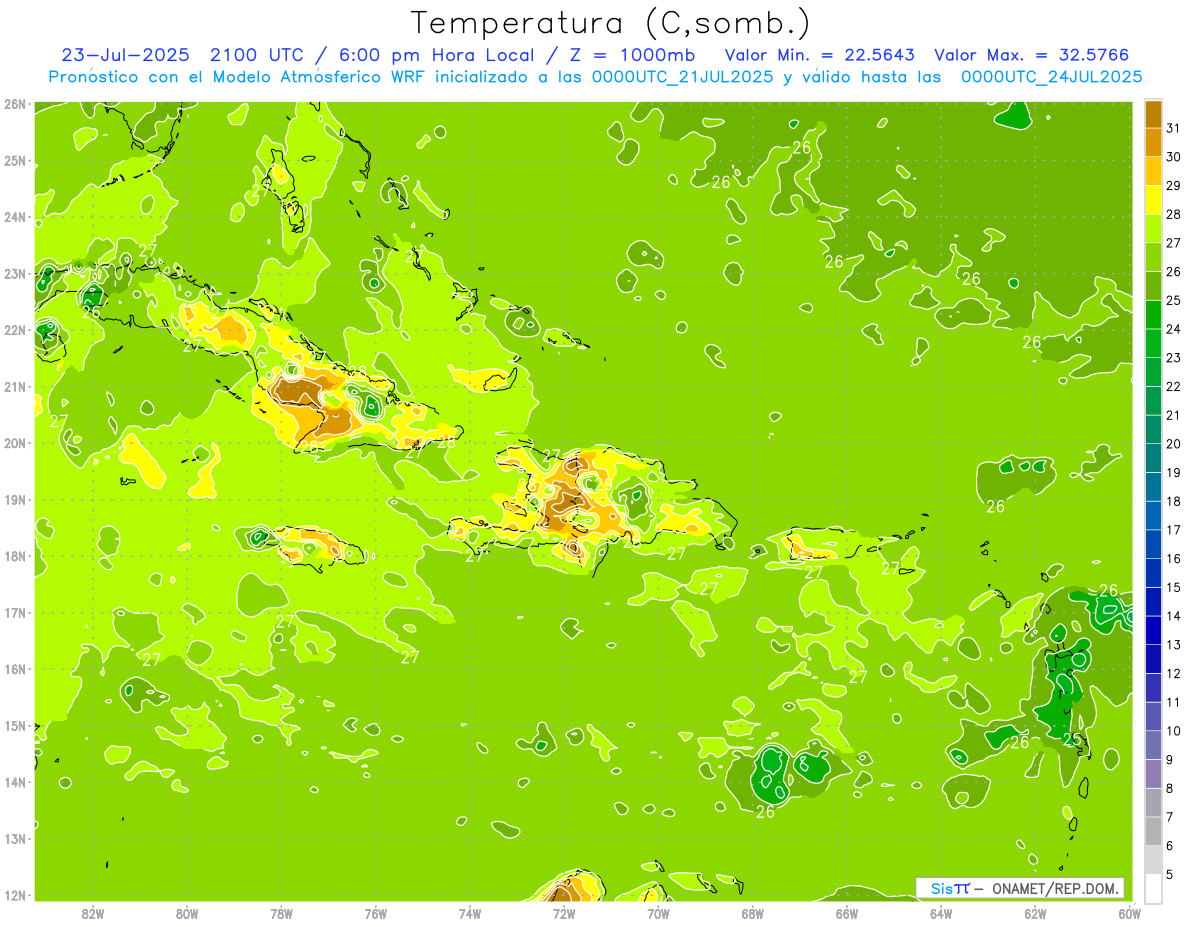Screen dimensions: 1200x927
Task: Click the 26N latitude axis label
Action: (x=15, y=104)
